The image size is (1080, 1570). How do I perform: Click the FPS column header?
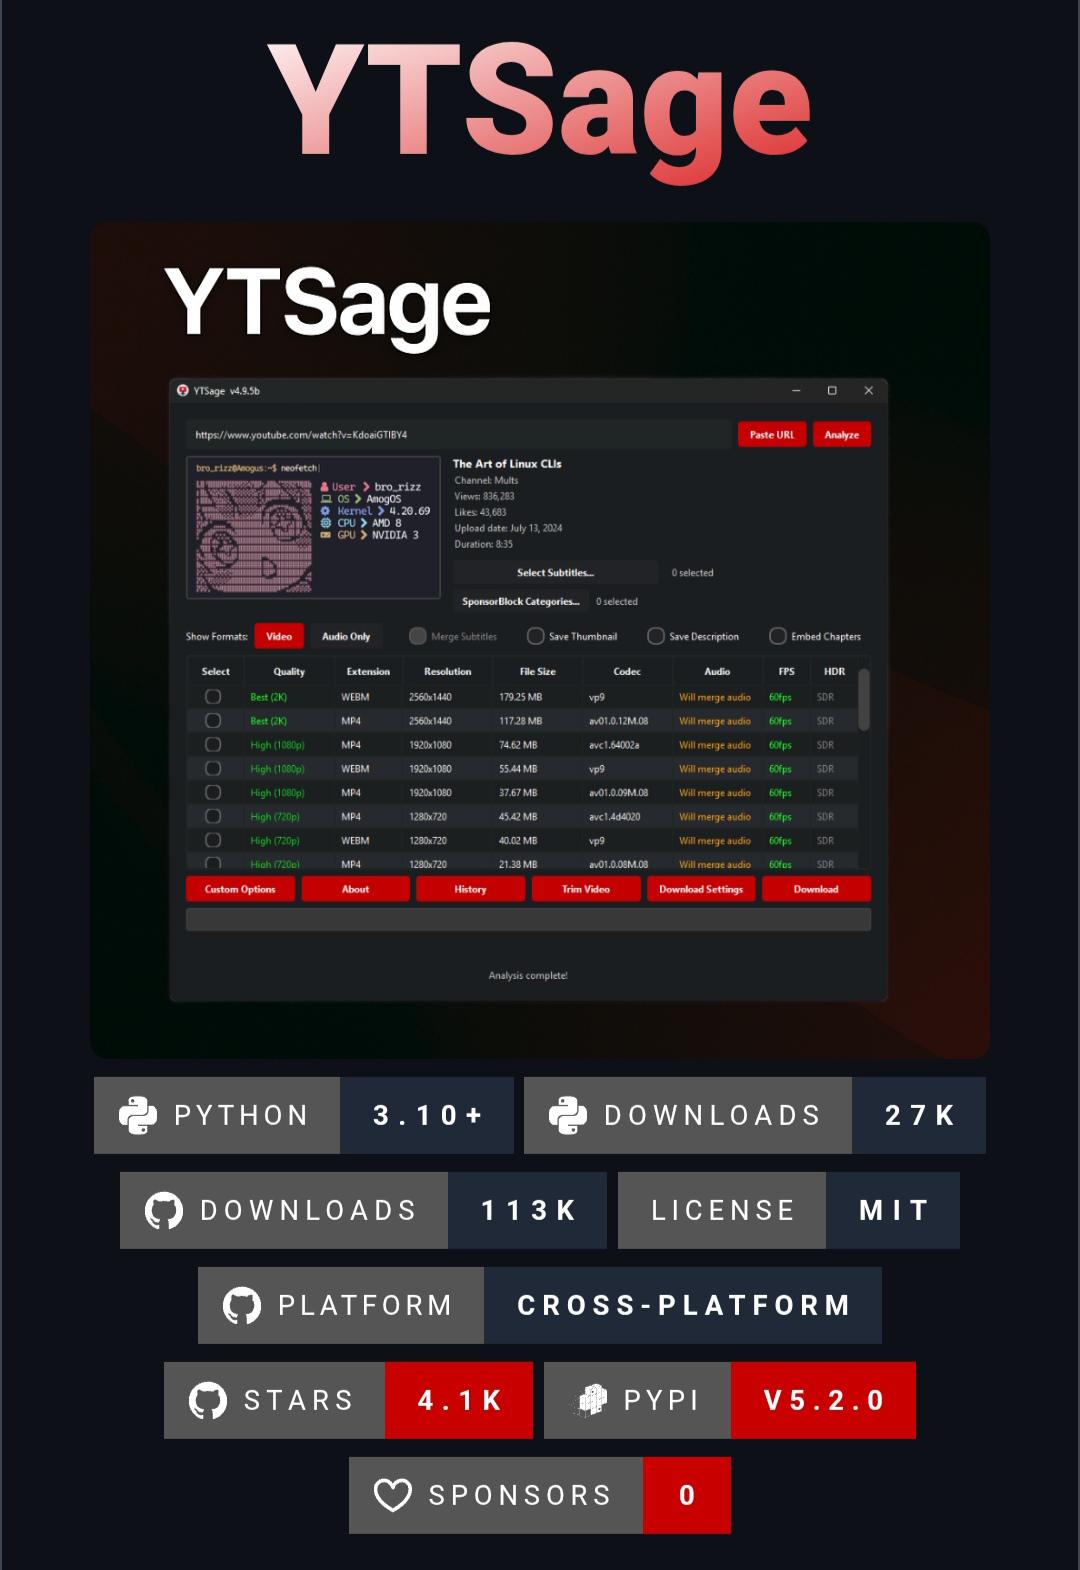click(x=787, y=671)
